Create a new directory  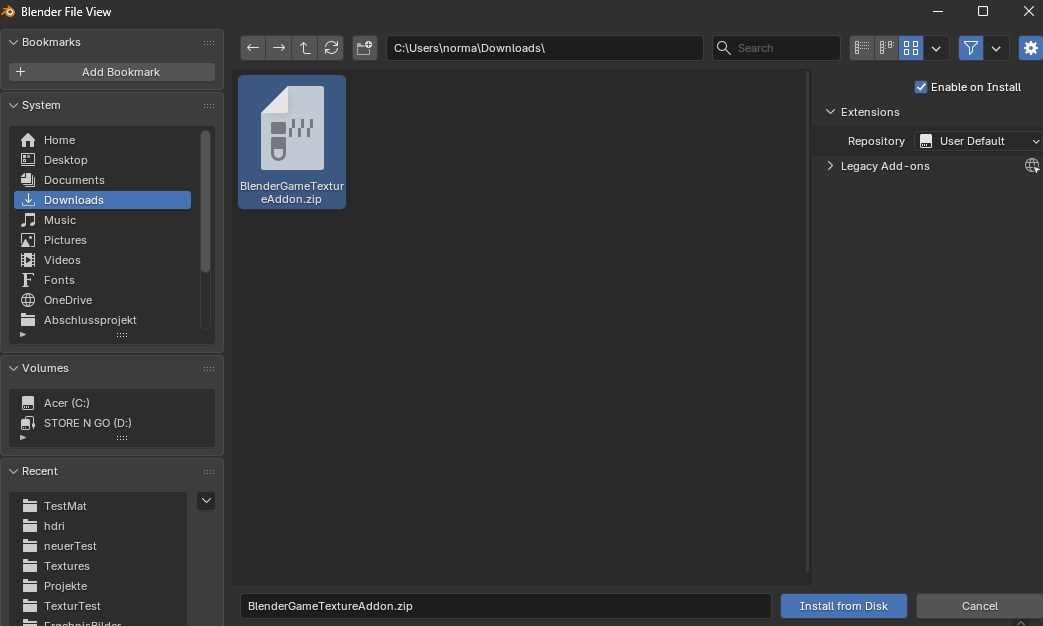point(365,48)
